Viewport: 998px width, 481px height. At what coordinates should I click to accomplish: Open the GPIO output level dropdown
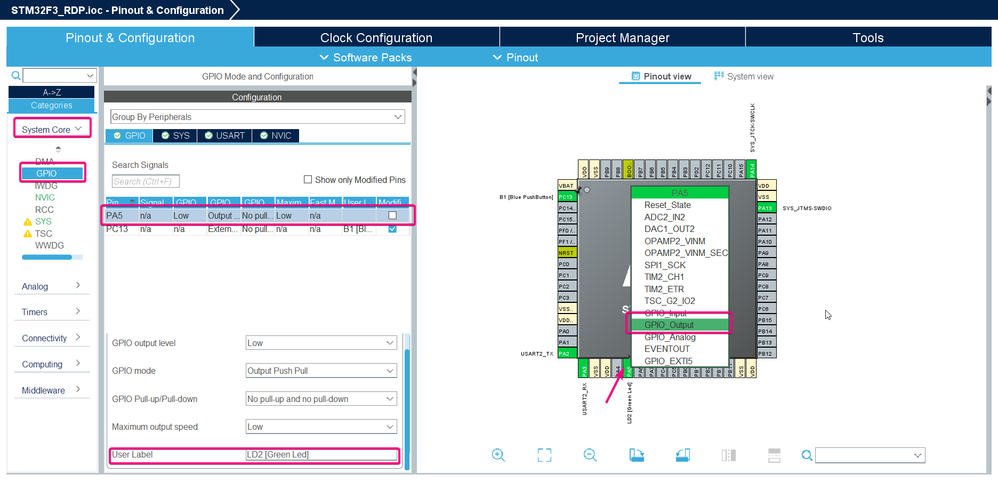(321, 343)
